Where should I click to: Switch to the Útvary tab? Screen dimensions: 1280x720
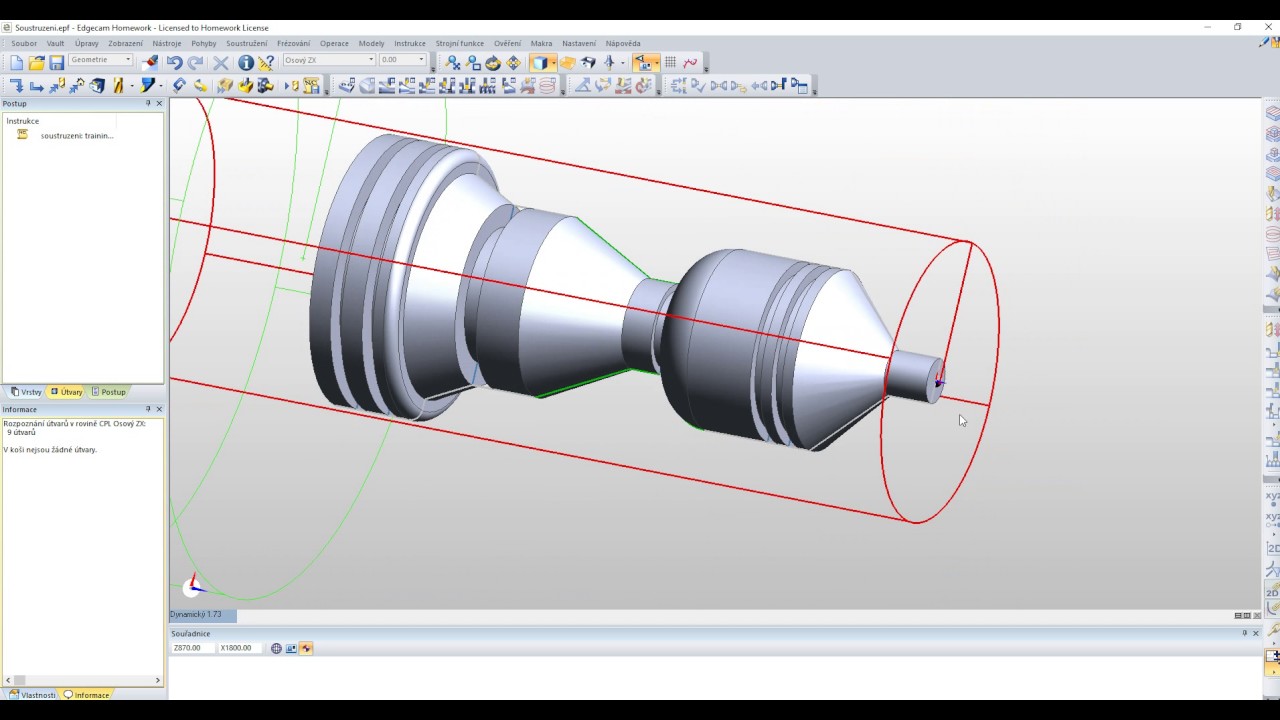point(66,392)
